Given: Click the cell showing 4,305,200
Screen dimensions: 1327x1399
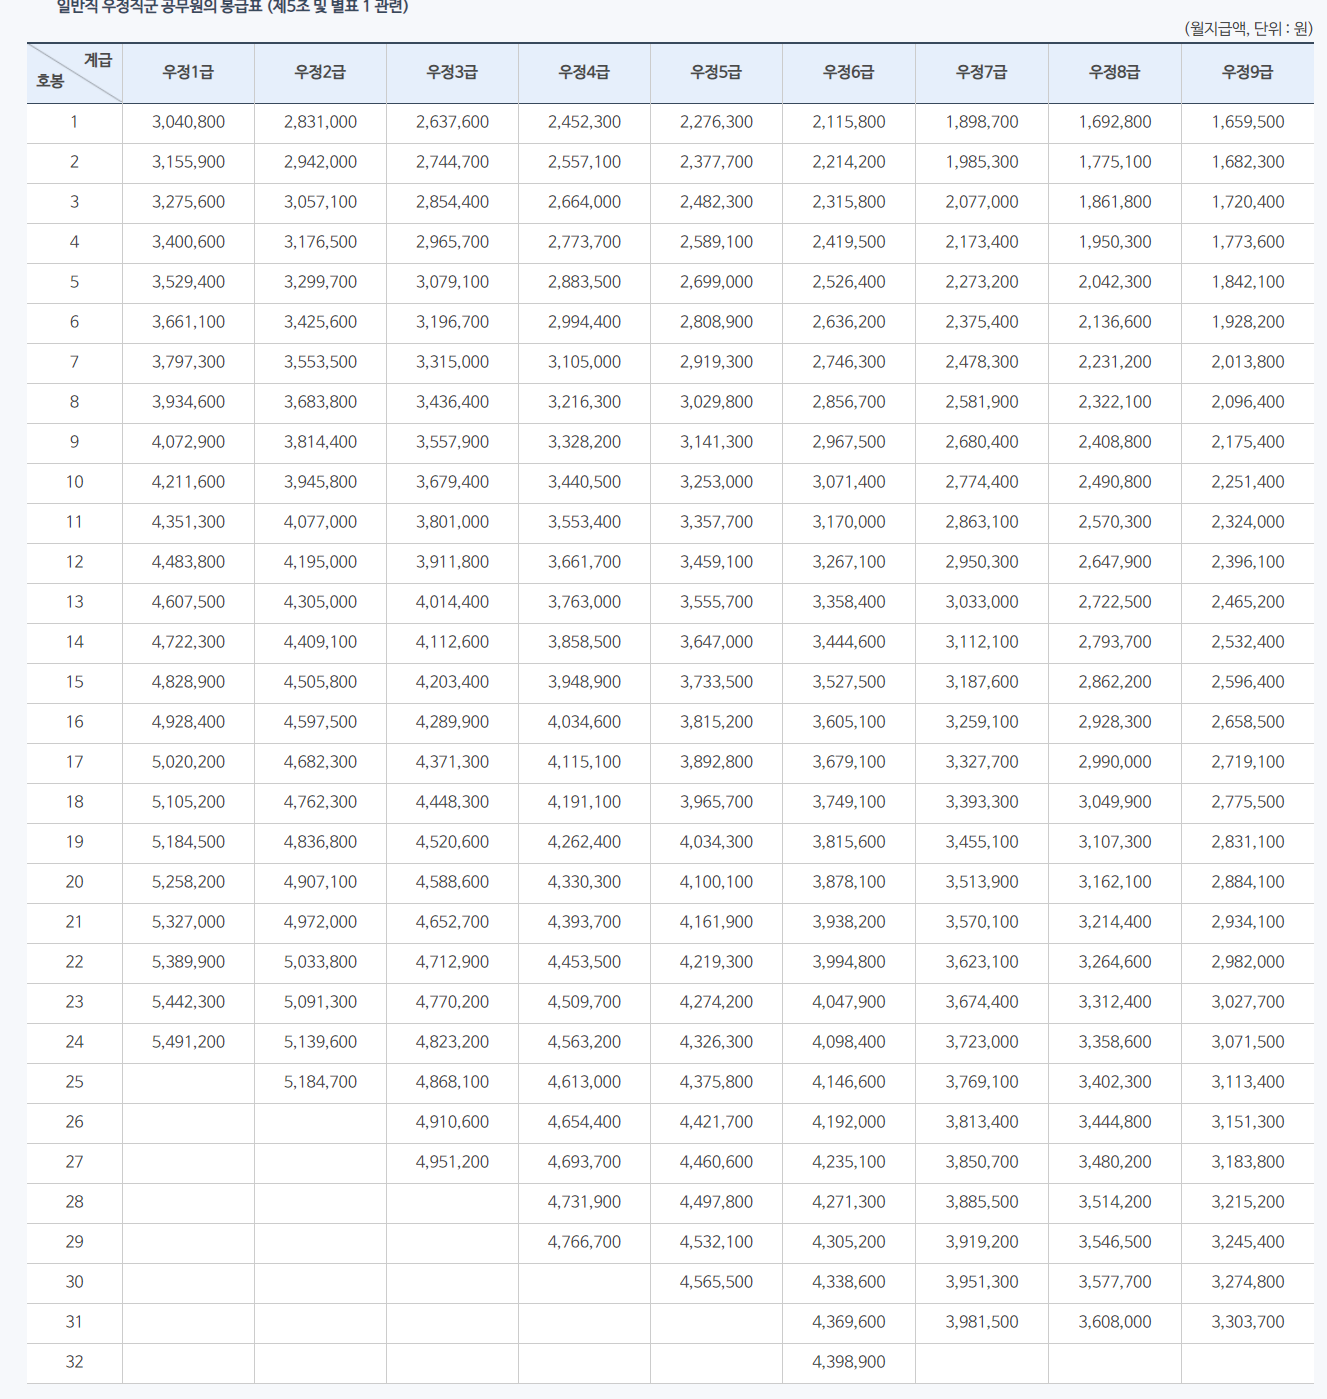Looking at the screenshot, I should click(848, 1242).
